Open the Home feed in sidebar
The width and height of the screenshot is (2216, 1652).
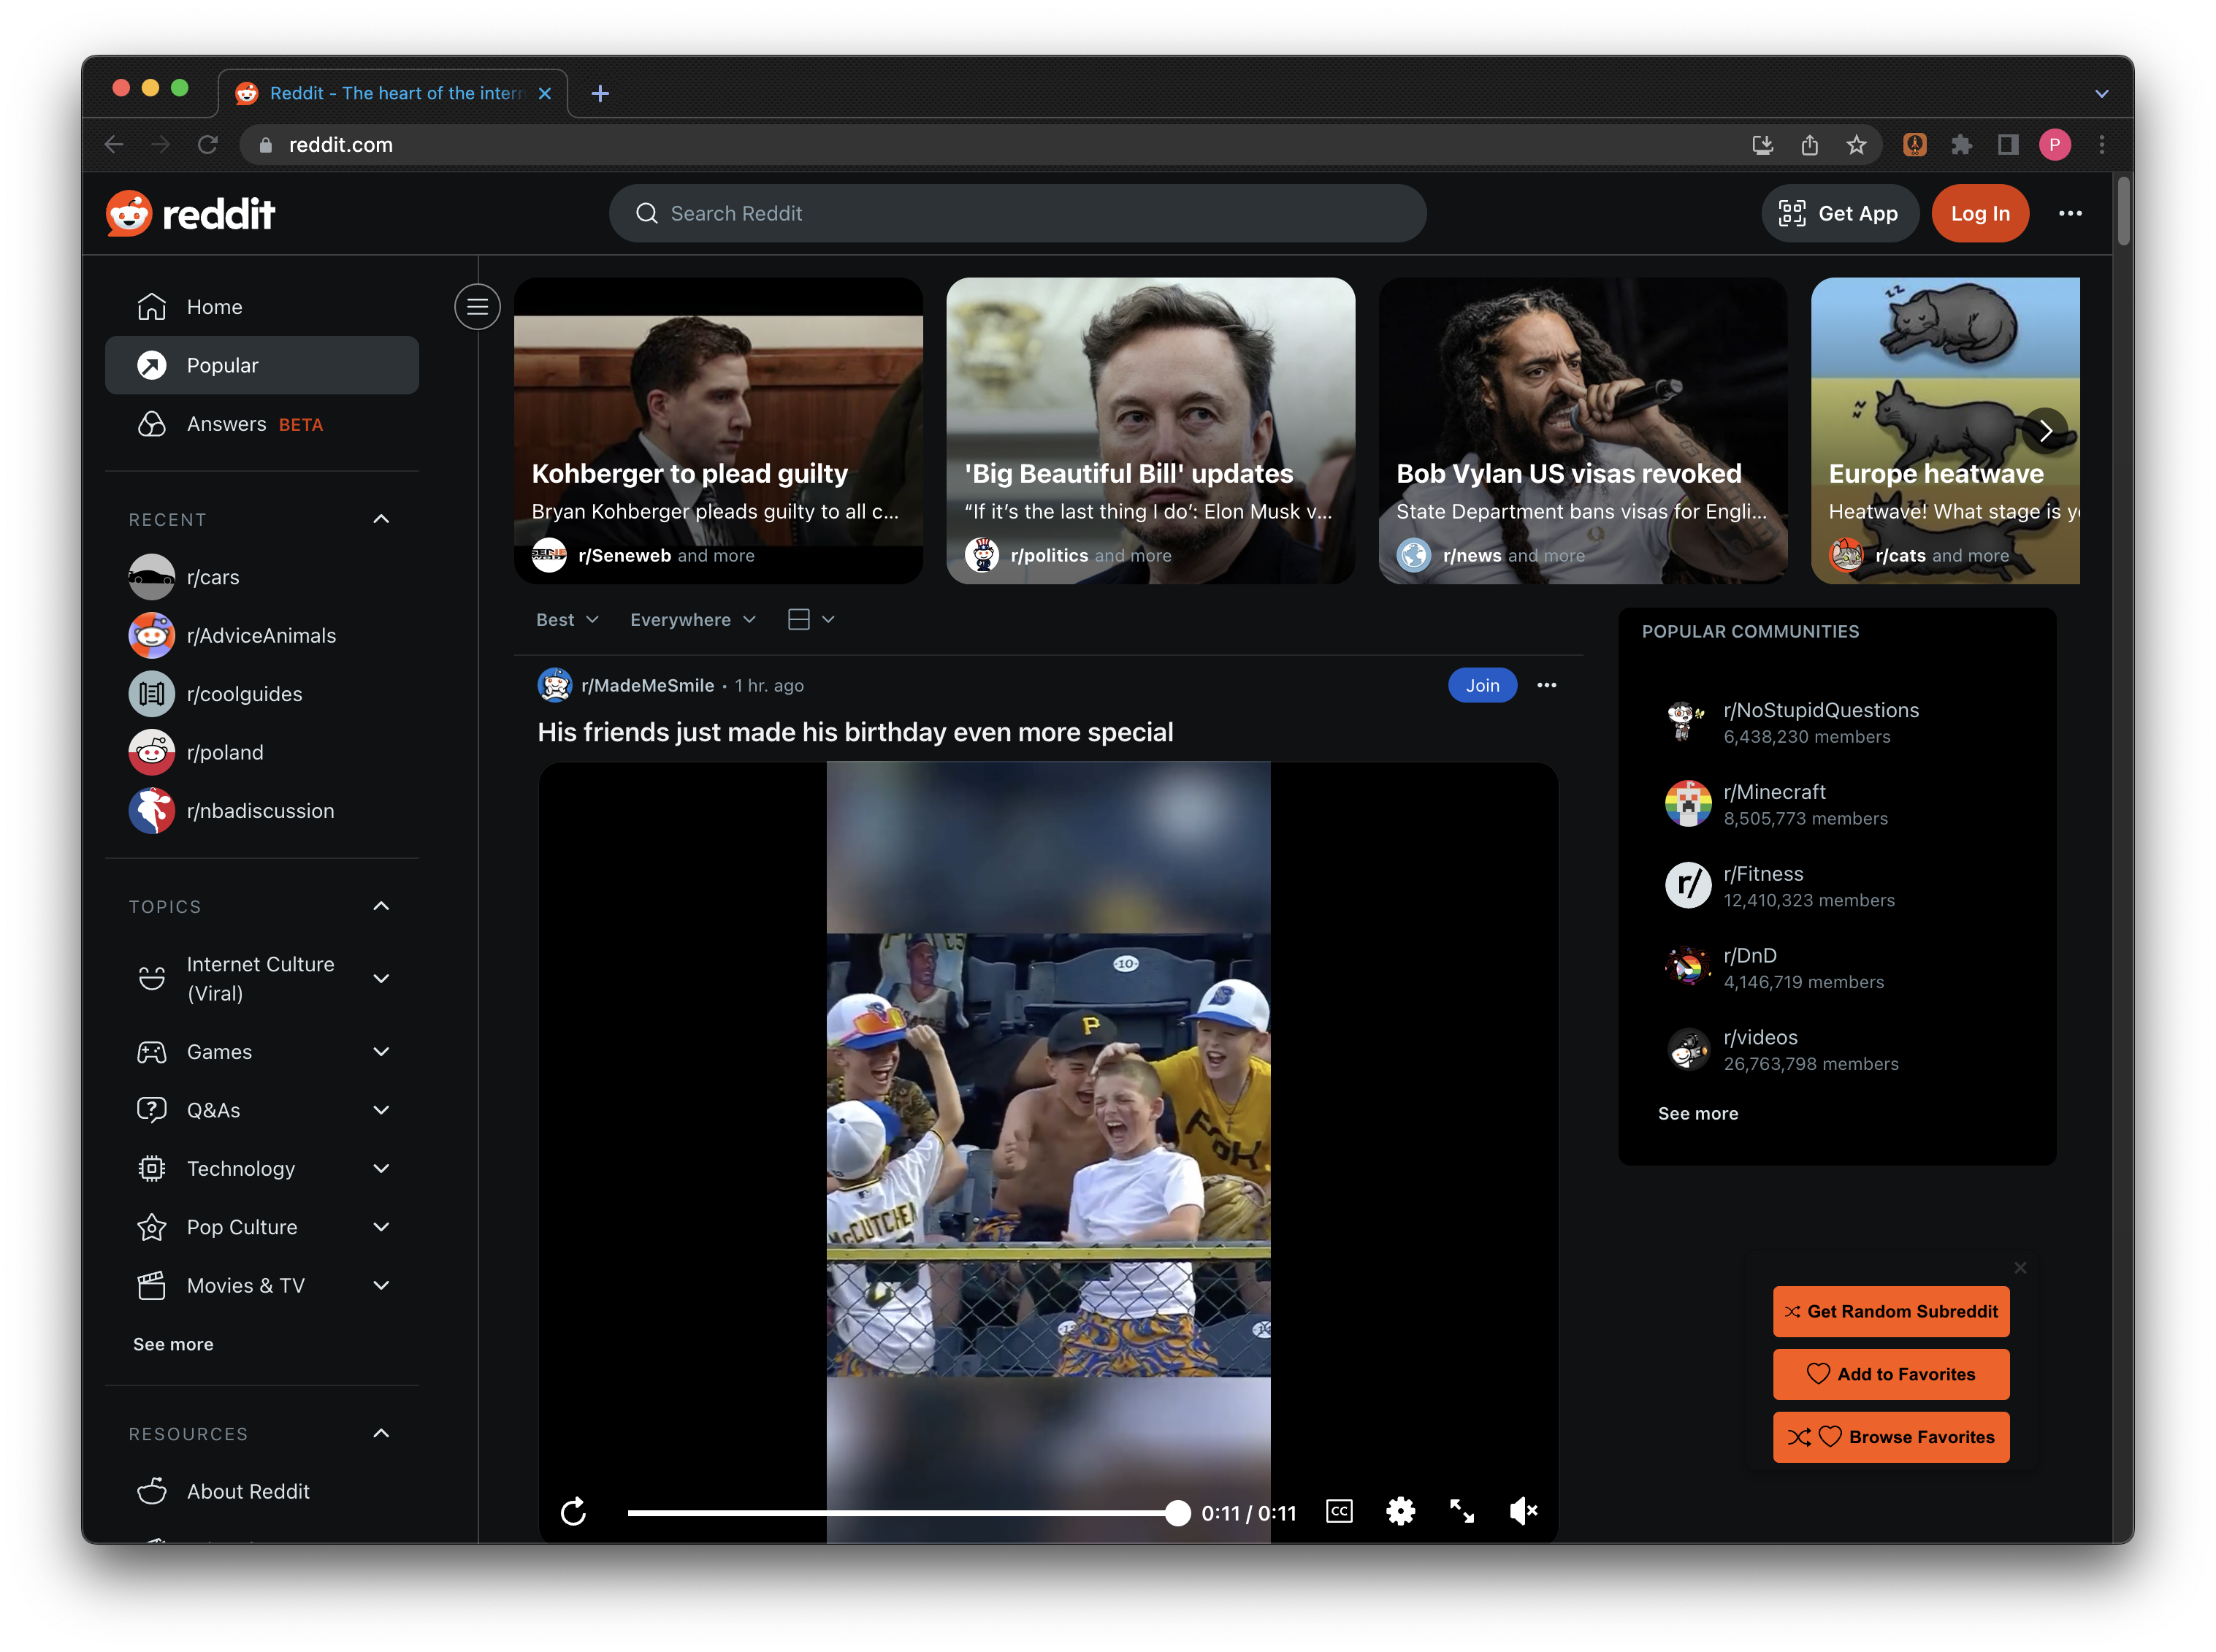[262, 307]
